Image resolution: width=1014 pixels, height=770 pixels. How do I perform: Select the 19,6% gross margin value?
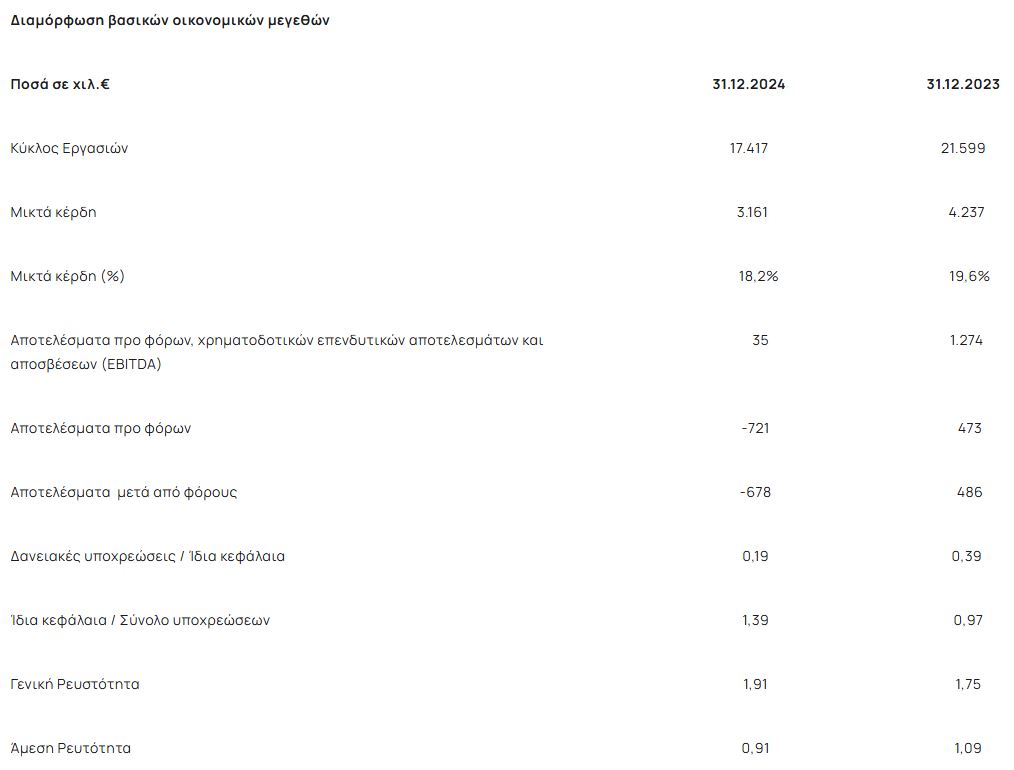tap(969, 276)
